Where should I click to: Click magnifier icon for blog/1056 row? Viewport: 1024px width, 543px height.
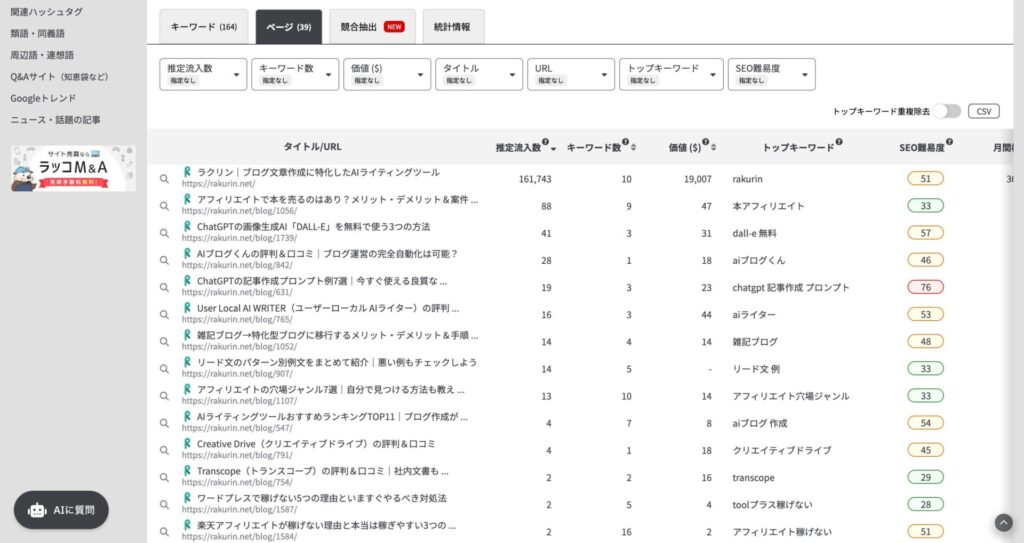pyautogui.click(x=164, y=206)
